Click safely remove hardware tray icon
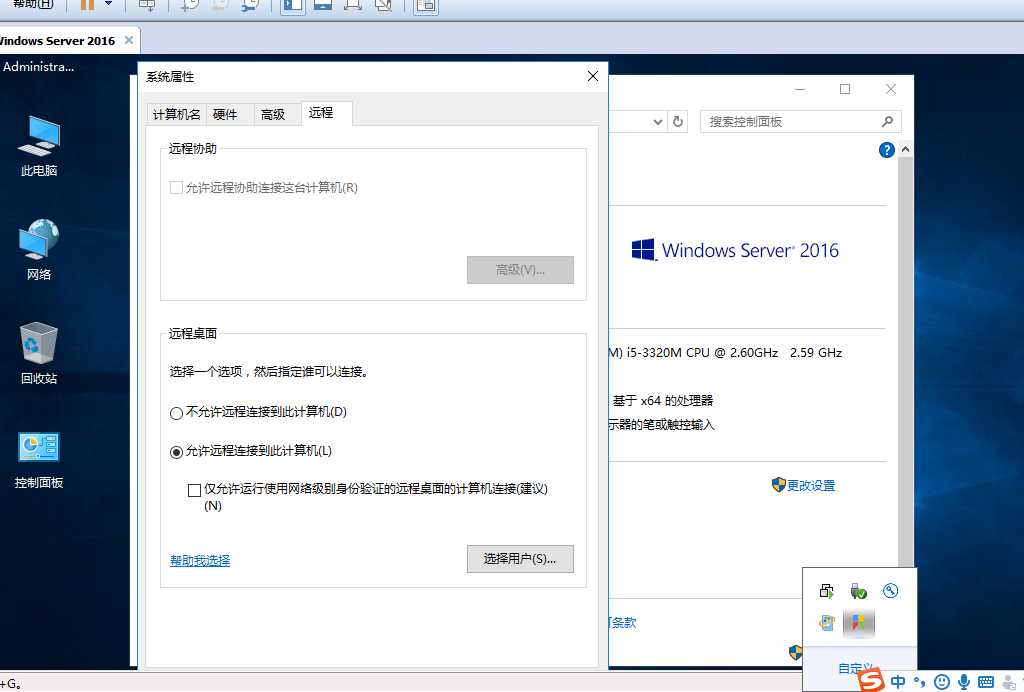This screenshot has height=692, width=1024. (858, 591)
